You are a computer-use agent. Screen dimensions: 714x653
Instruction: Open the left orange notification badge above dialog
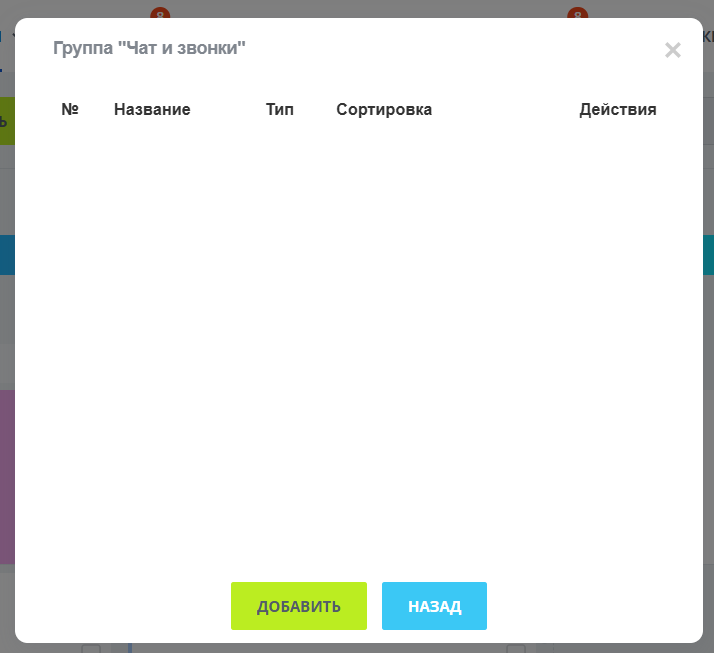[160, 13]
